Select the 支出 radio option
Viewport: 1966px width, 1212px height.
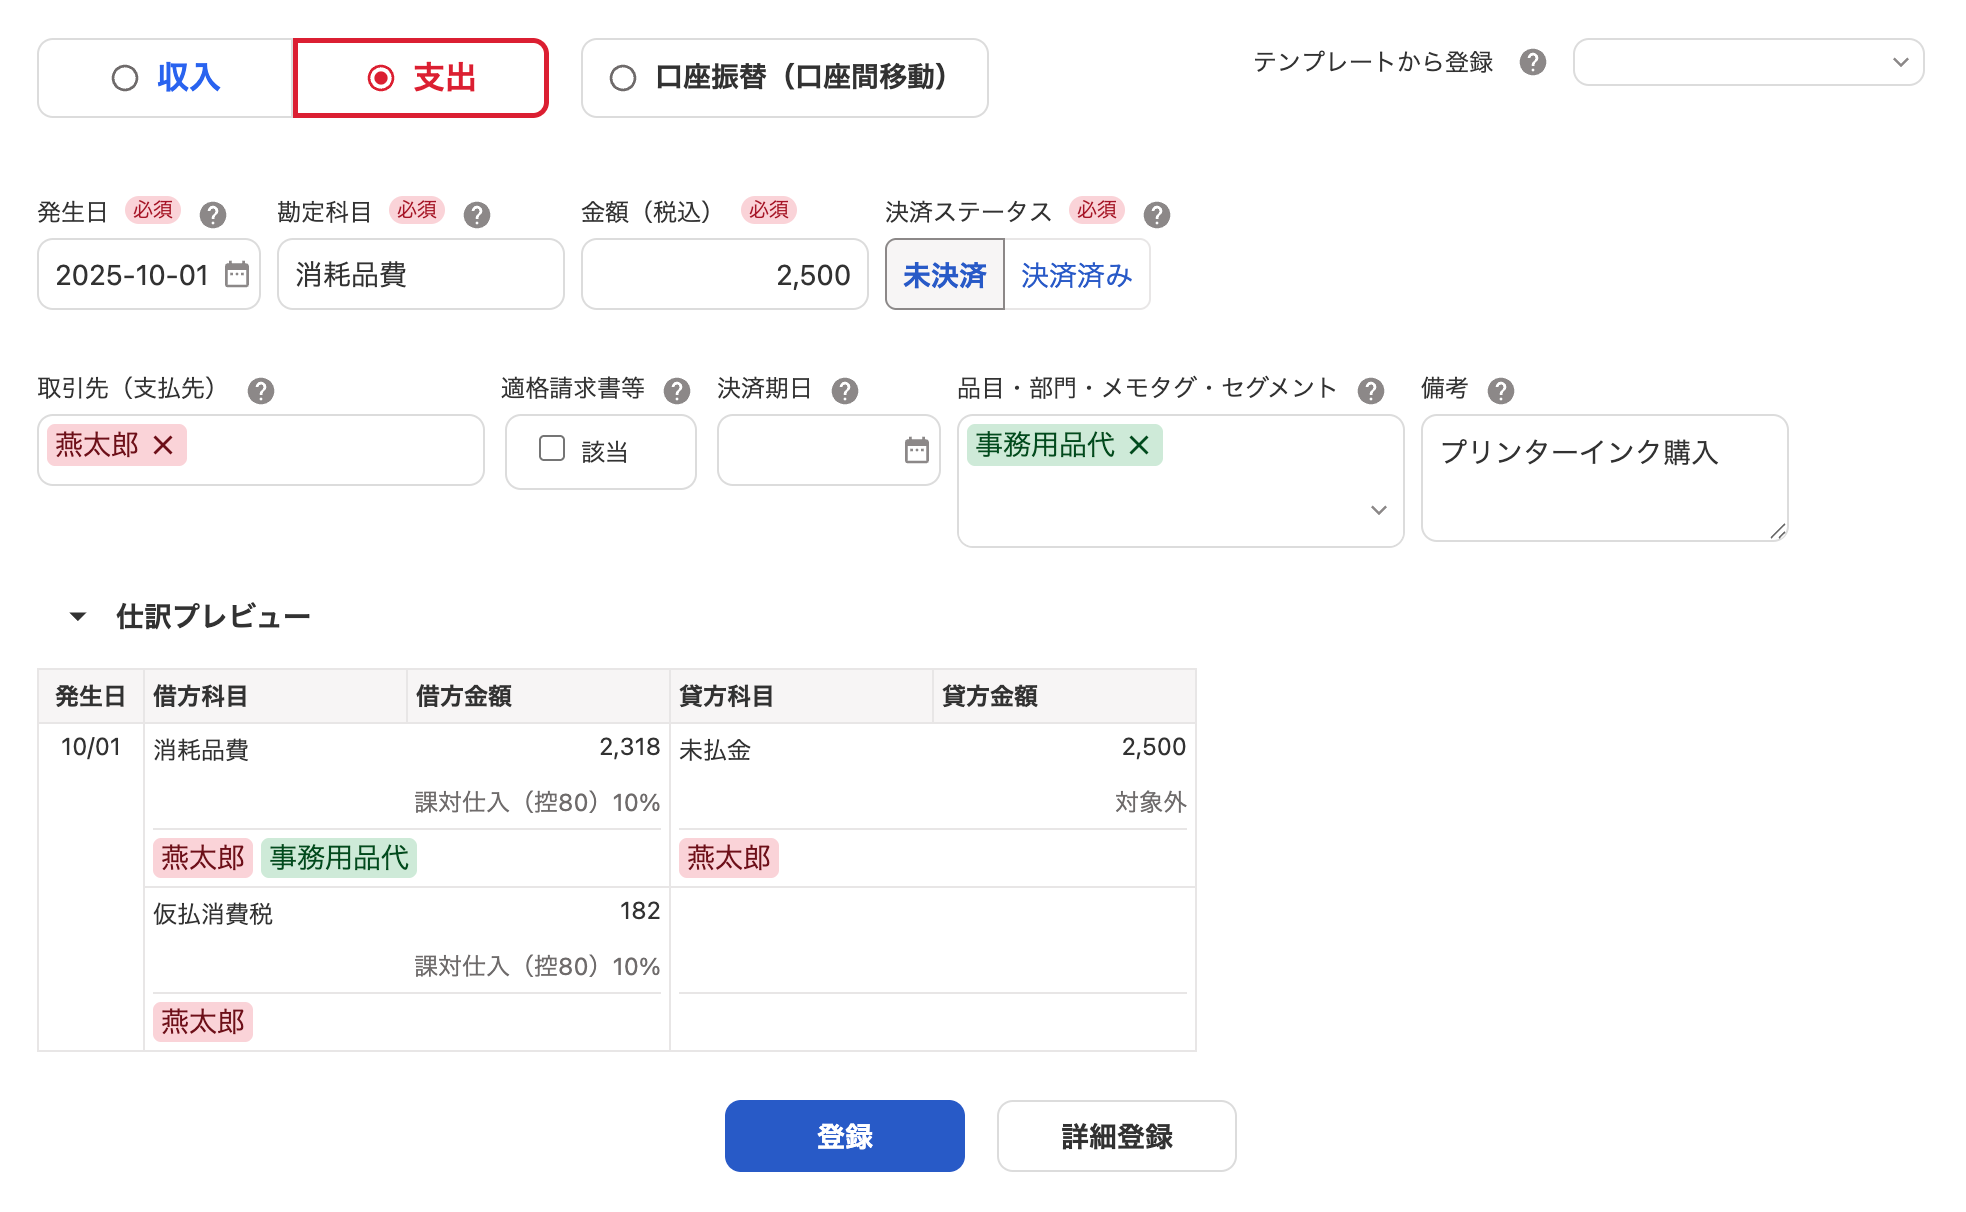coord(421,78)
